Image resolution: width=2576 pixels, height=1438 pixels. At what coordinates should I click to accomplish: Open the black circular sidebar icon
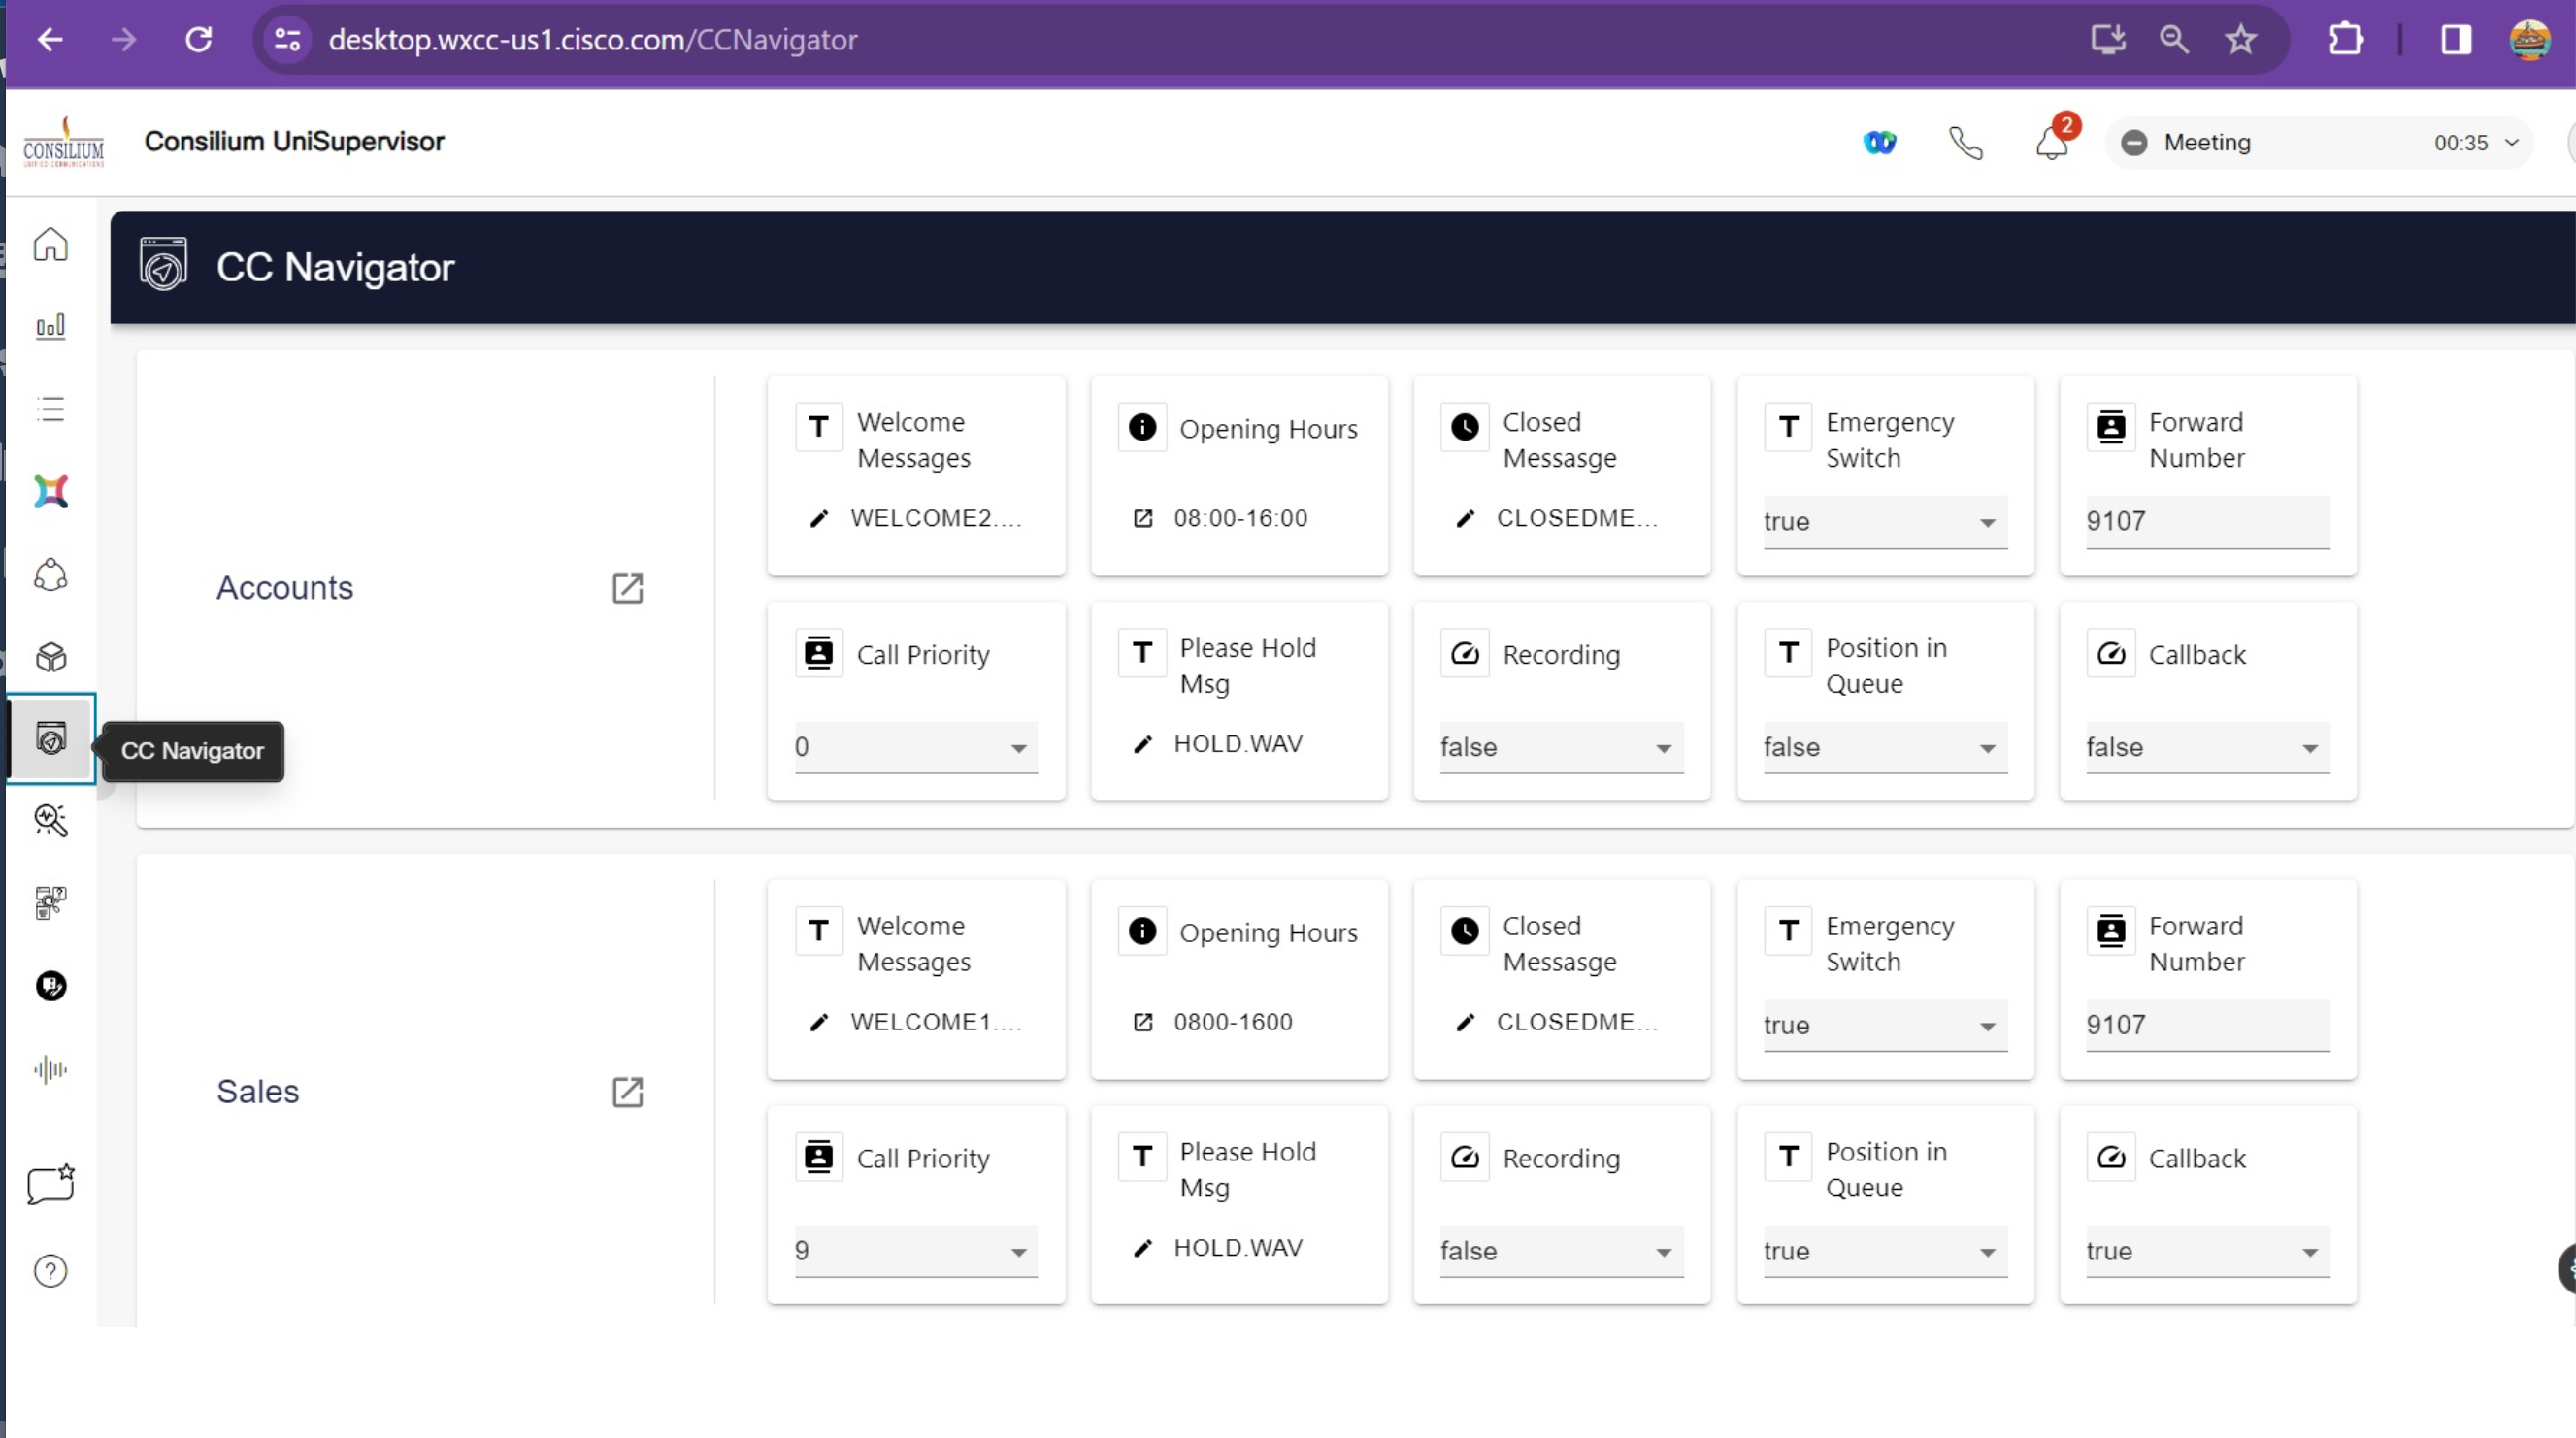point(50,986)
